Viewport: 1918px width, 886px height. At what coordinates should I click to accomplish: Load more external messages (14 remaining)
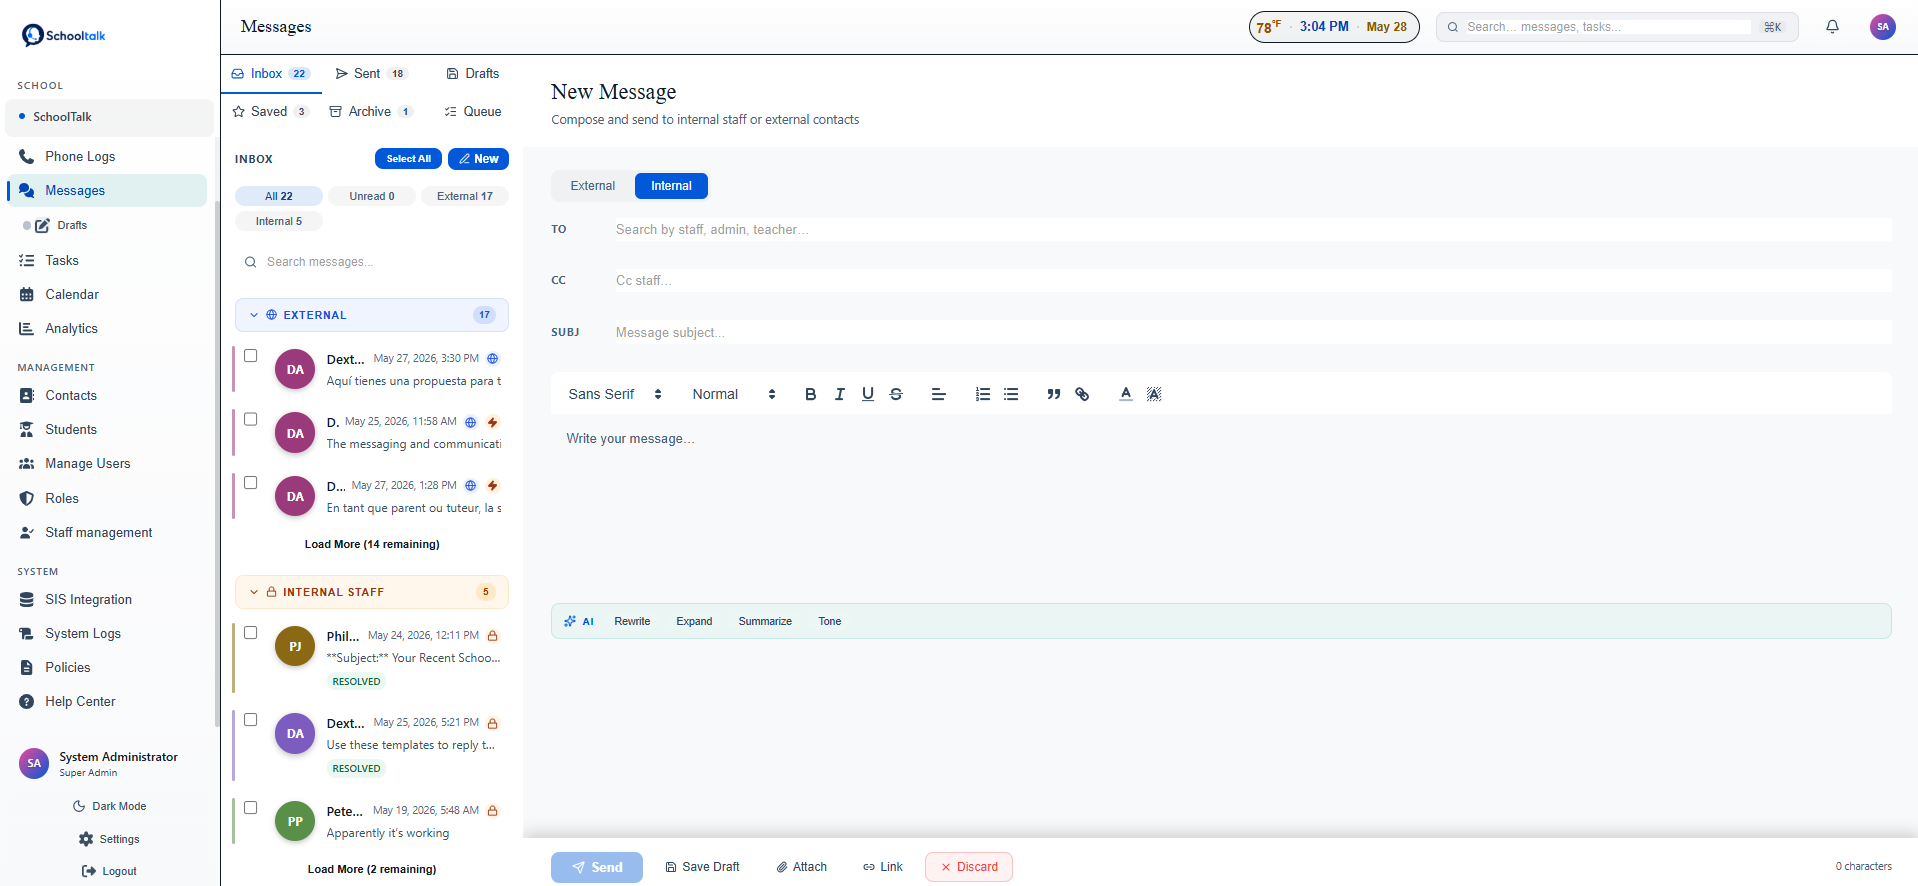pyautogui.click(x=372, y=544)
